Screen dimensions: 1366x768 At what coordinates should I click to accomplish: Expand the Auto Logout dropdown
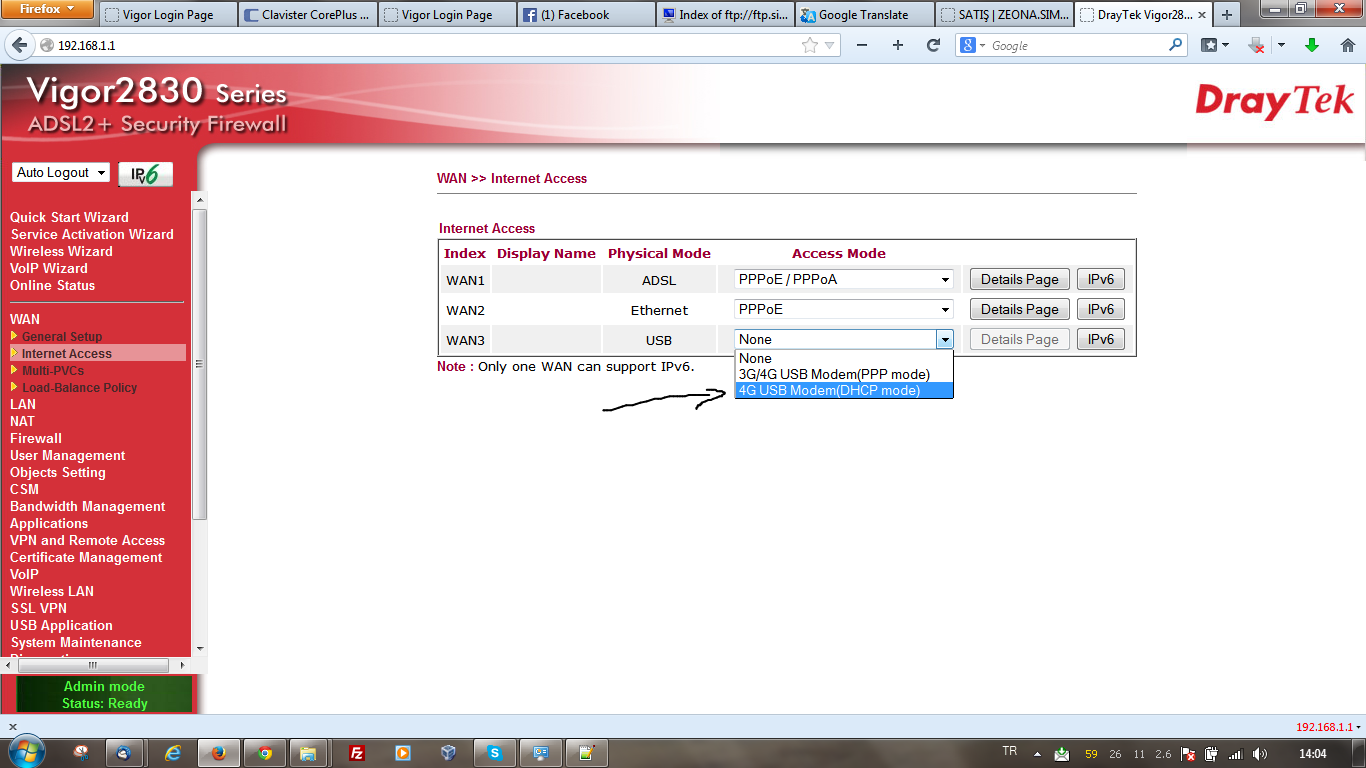pyautogui.click(x=61, y=173)
